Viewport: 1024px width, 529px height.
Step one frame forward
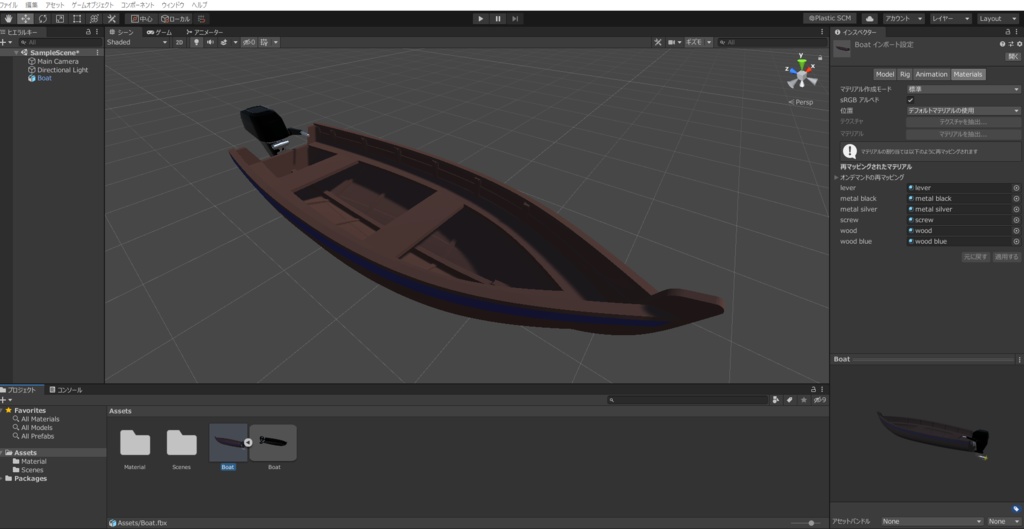pyautogui.click(x=515, y=19)
